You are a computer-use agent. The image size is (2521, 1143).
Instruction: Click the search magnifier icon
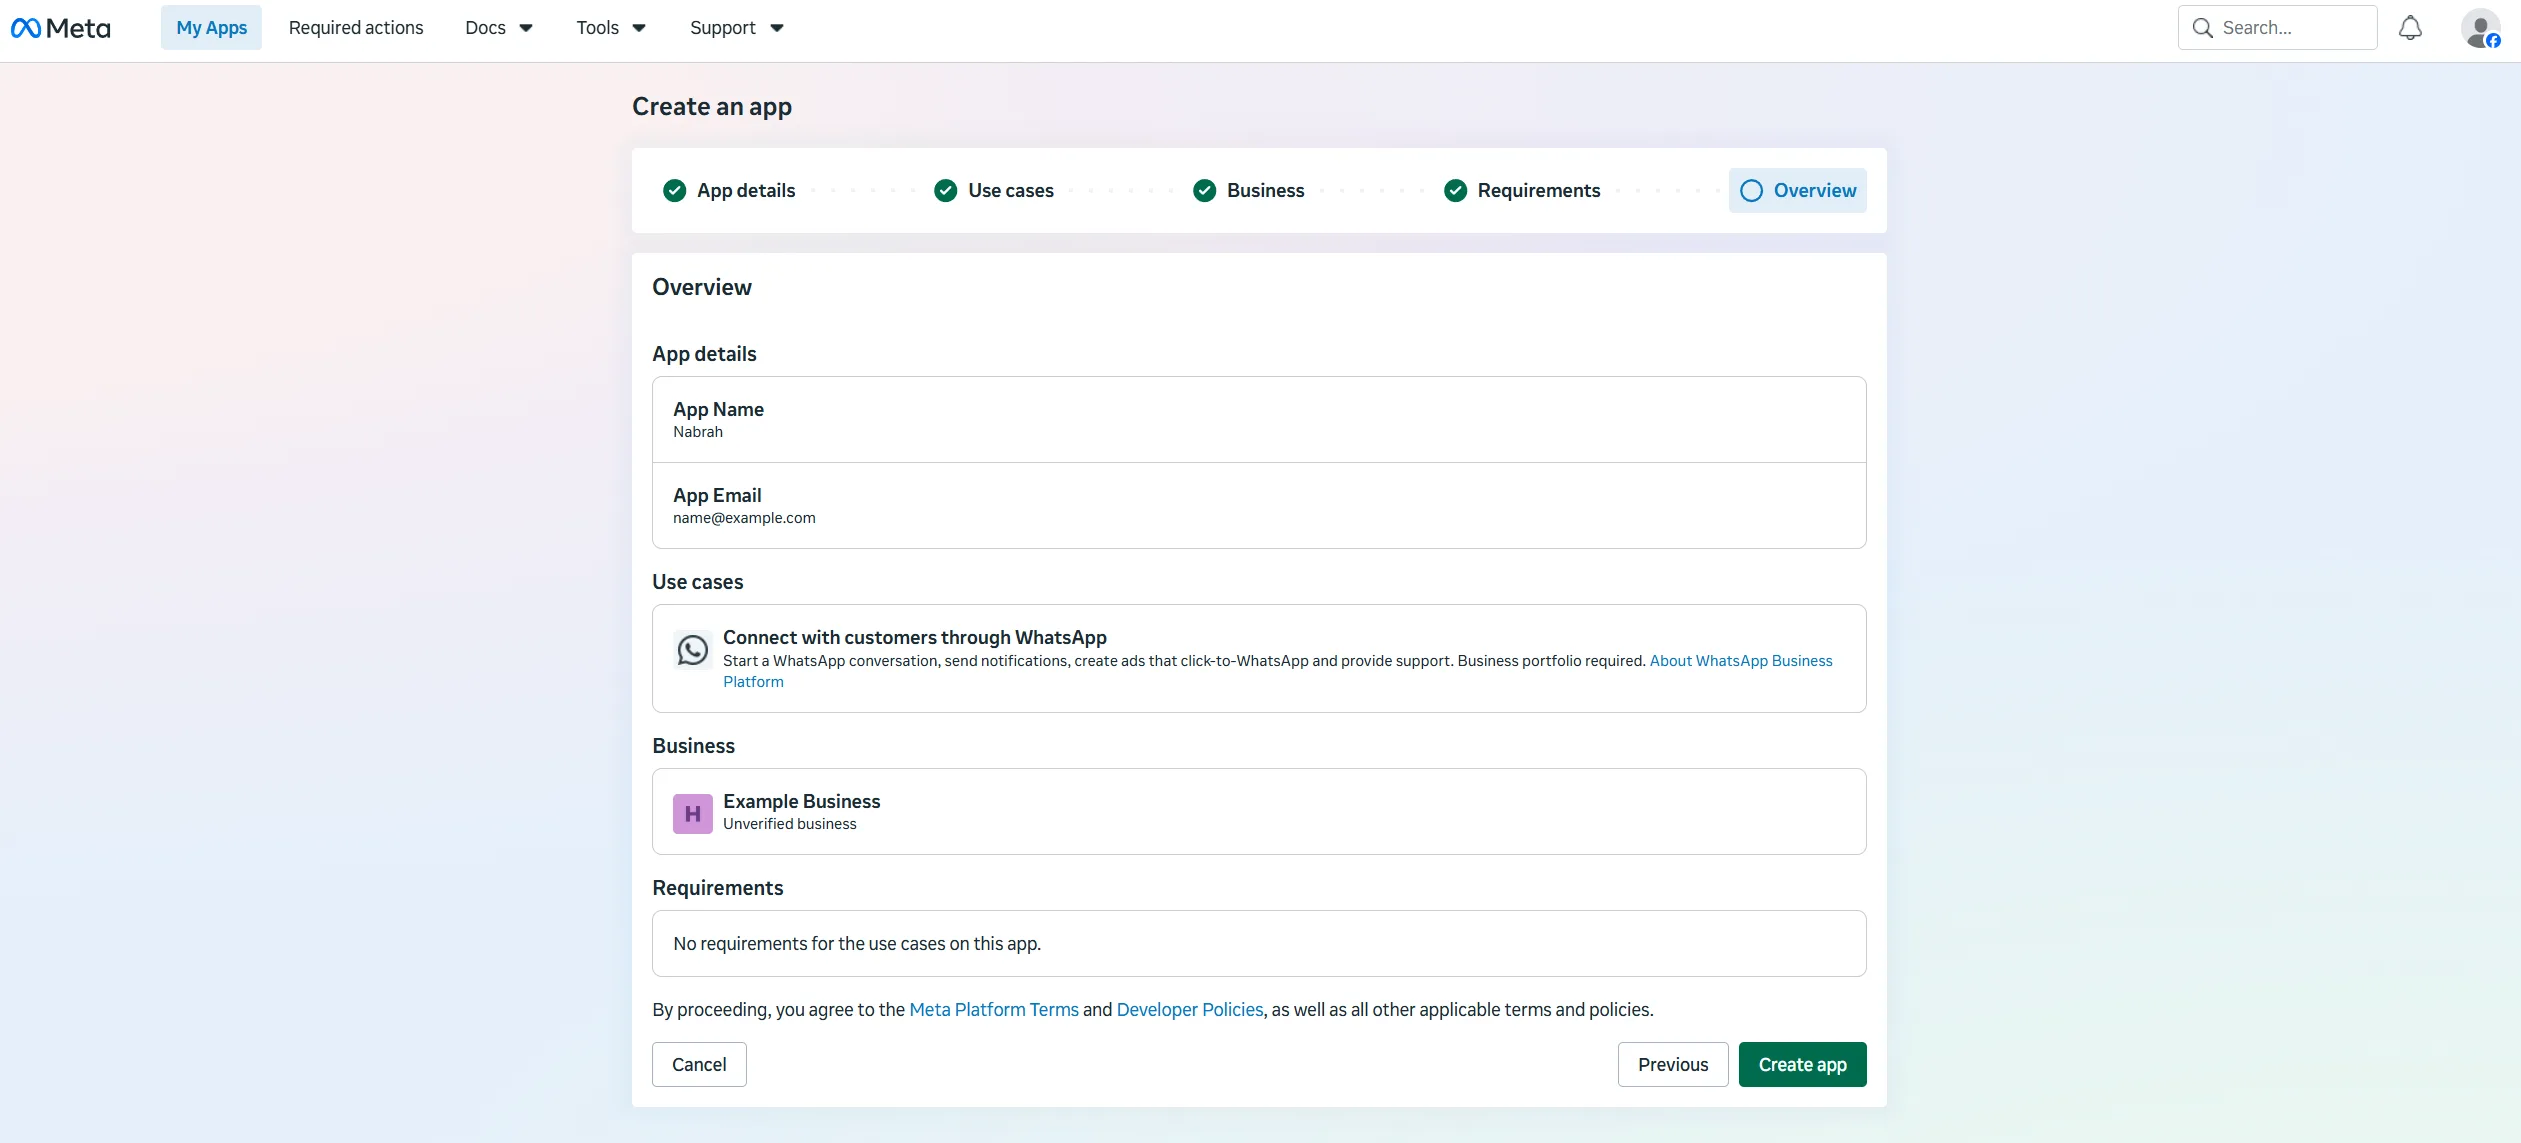pyautogui.click(x=2202, y=28)
